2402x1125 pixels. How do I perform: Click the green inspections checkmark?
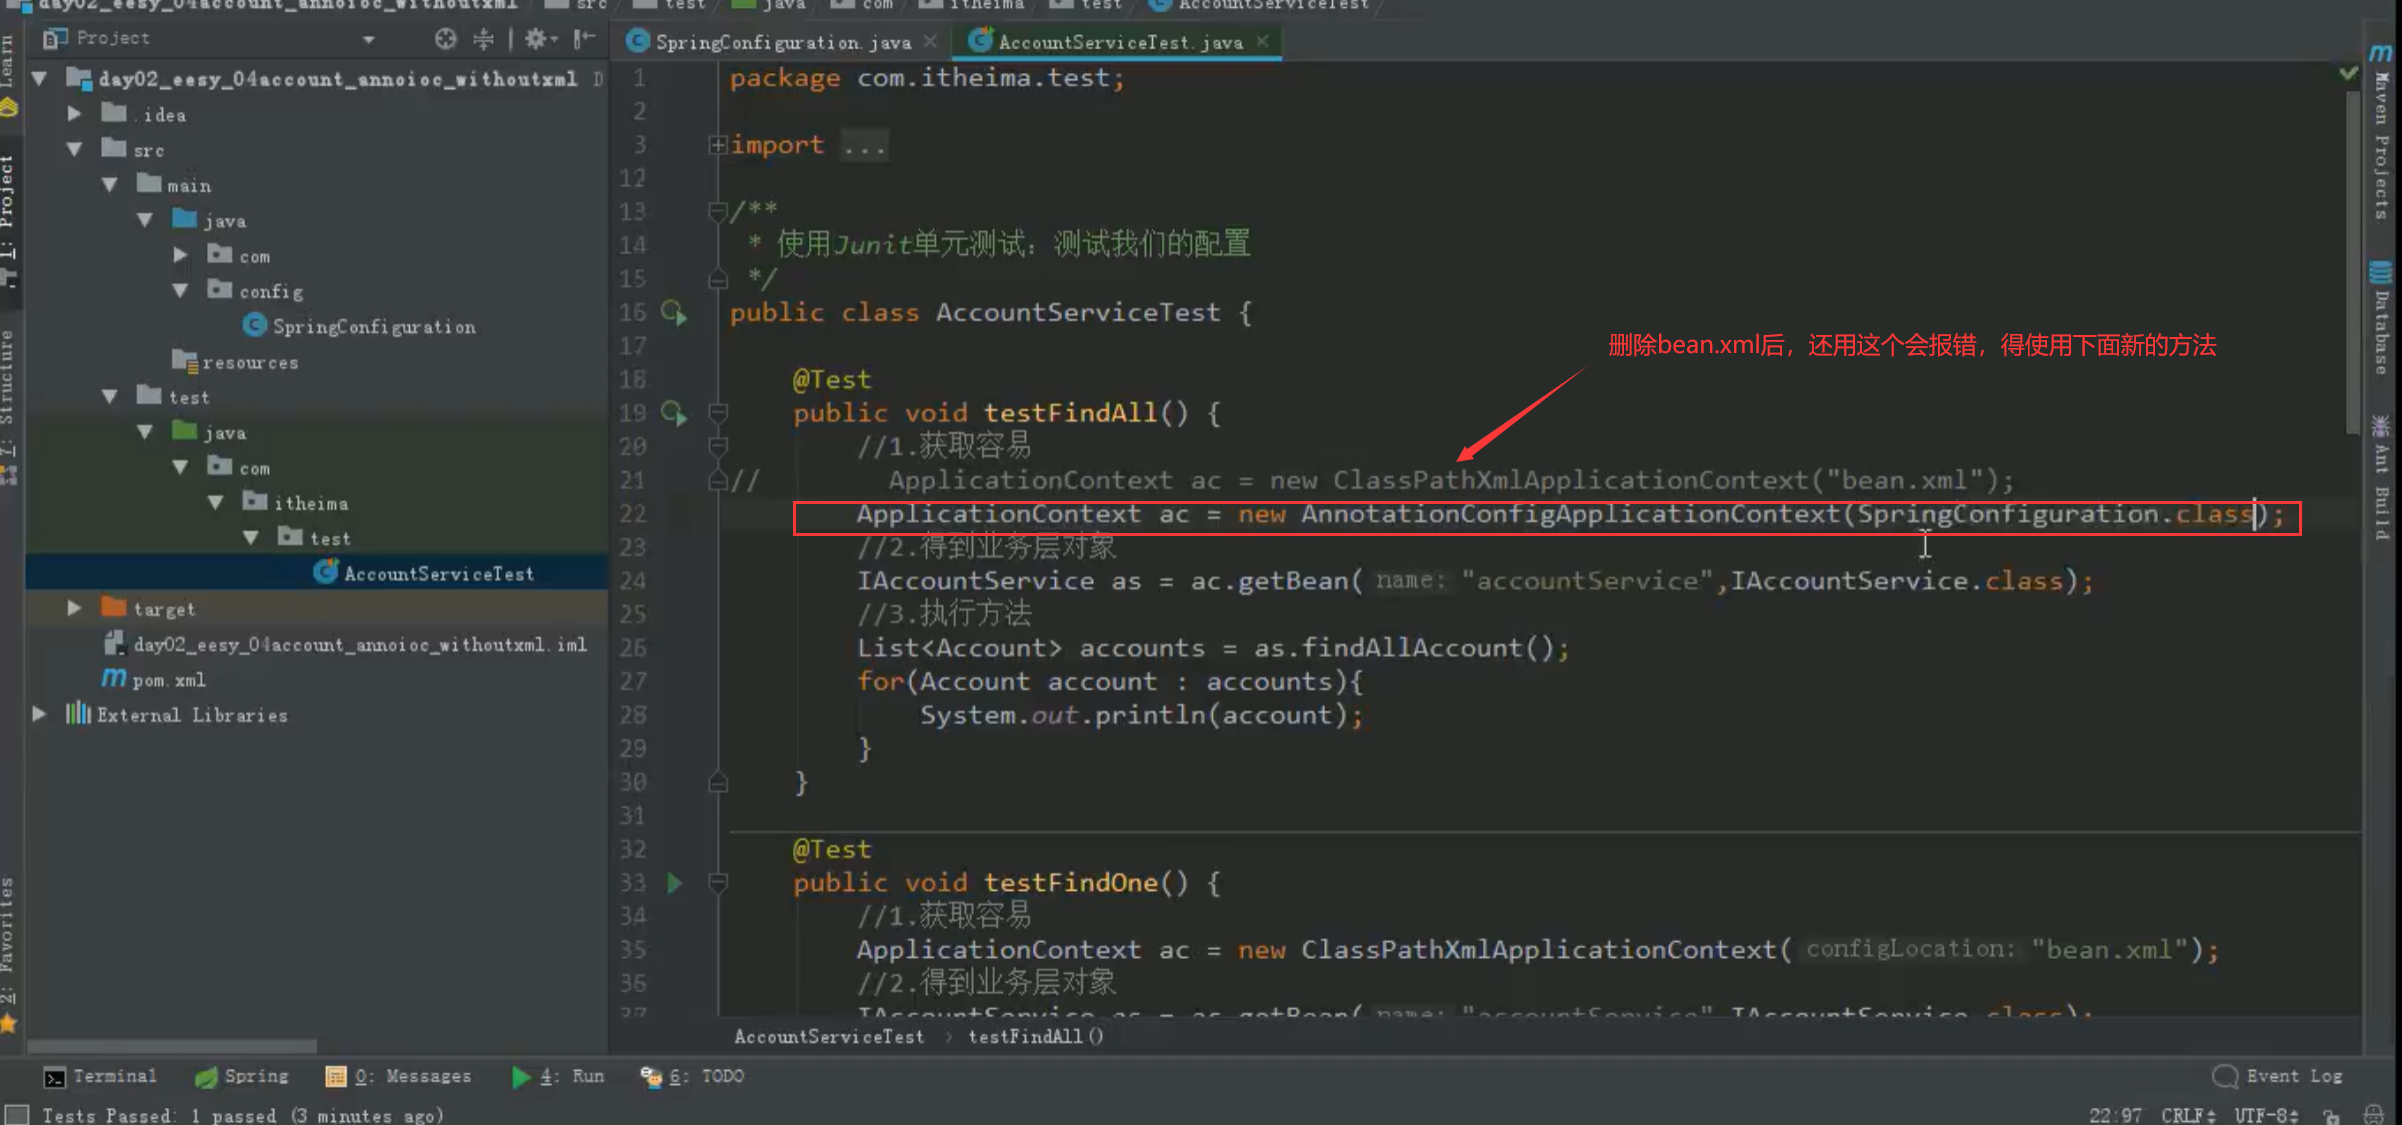tap(2347, 73)
